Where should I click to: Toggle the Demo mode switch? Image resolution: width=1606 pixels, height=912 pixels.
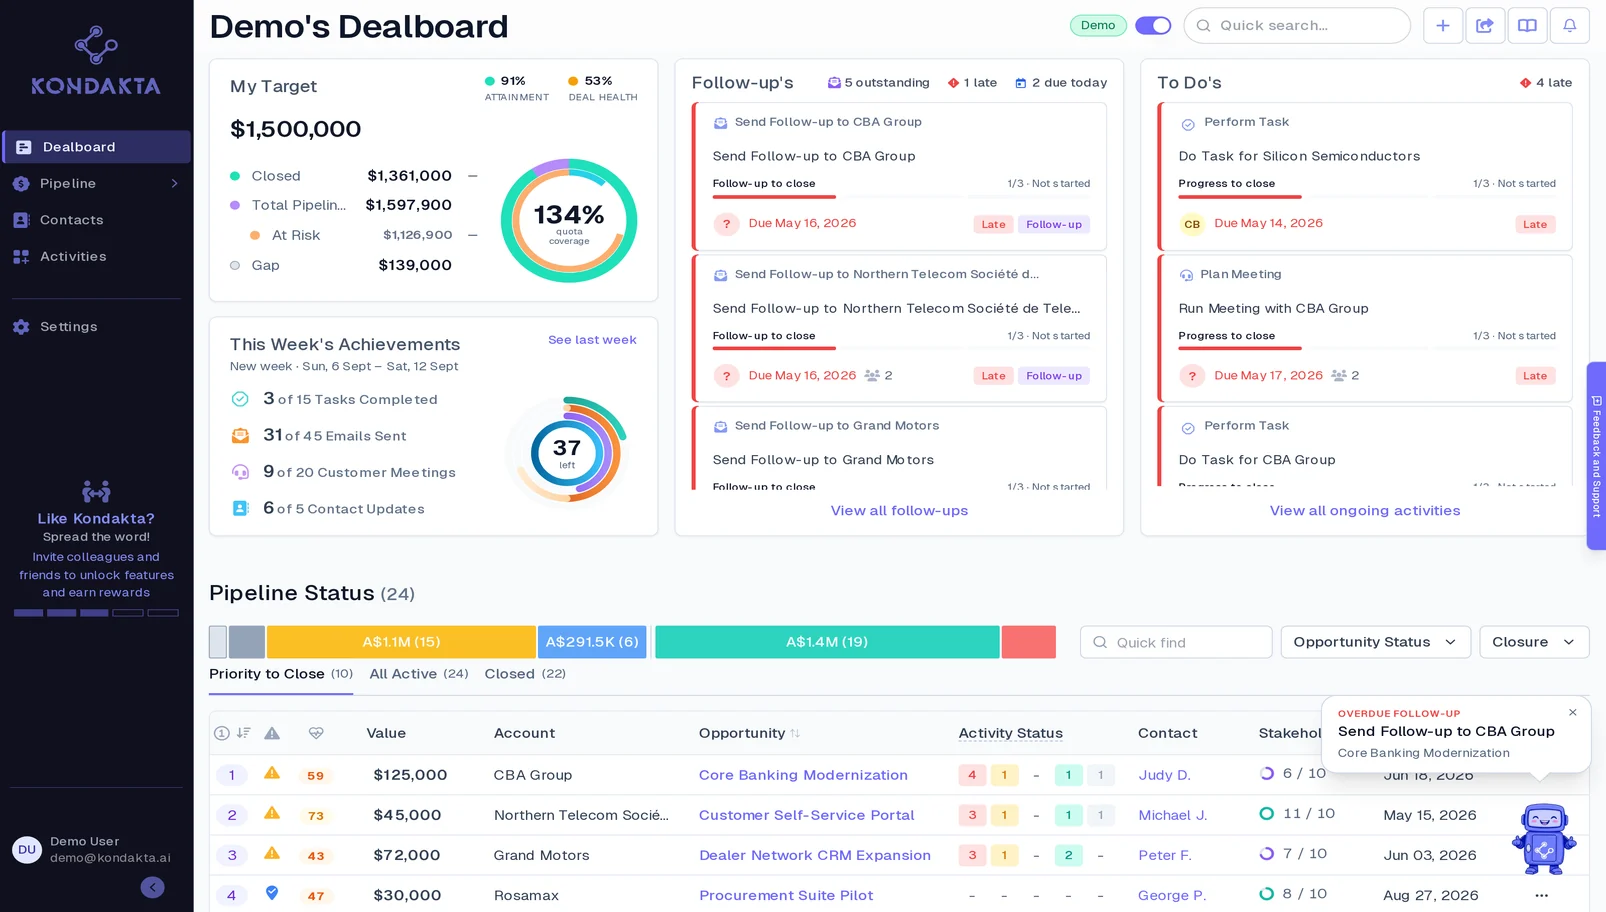click(1153, 26)
